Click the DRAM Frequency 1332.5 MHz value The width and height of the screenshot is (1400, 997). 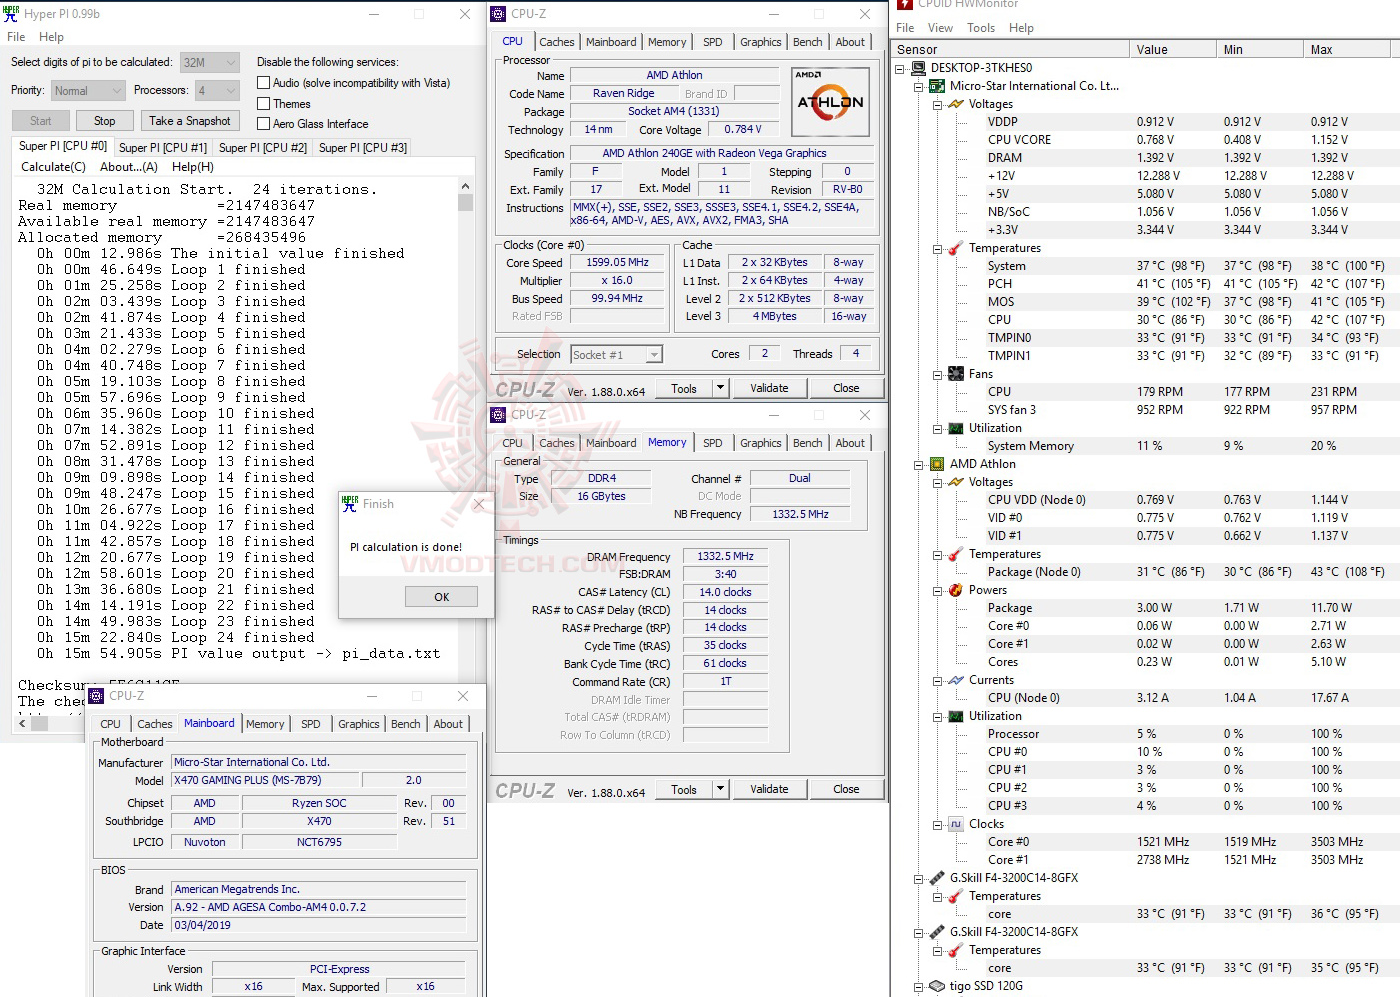(x=725, y=556)
